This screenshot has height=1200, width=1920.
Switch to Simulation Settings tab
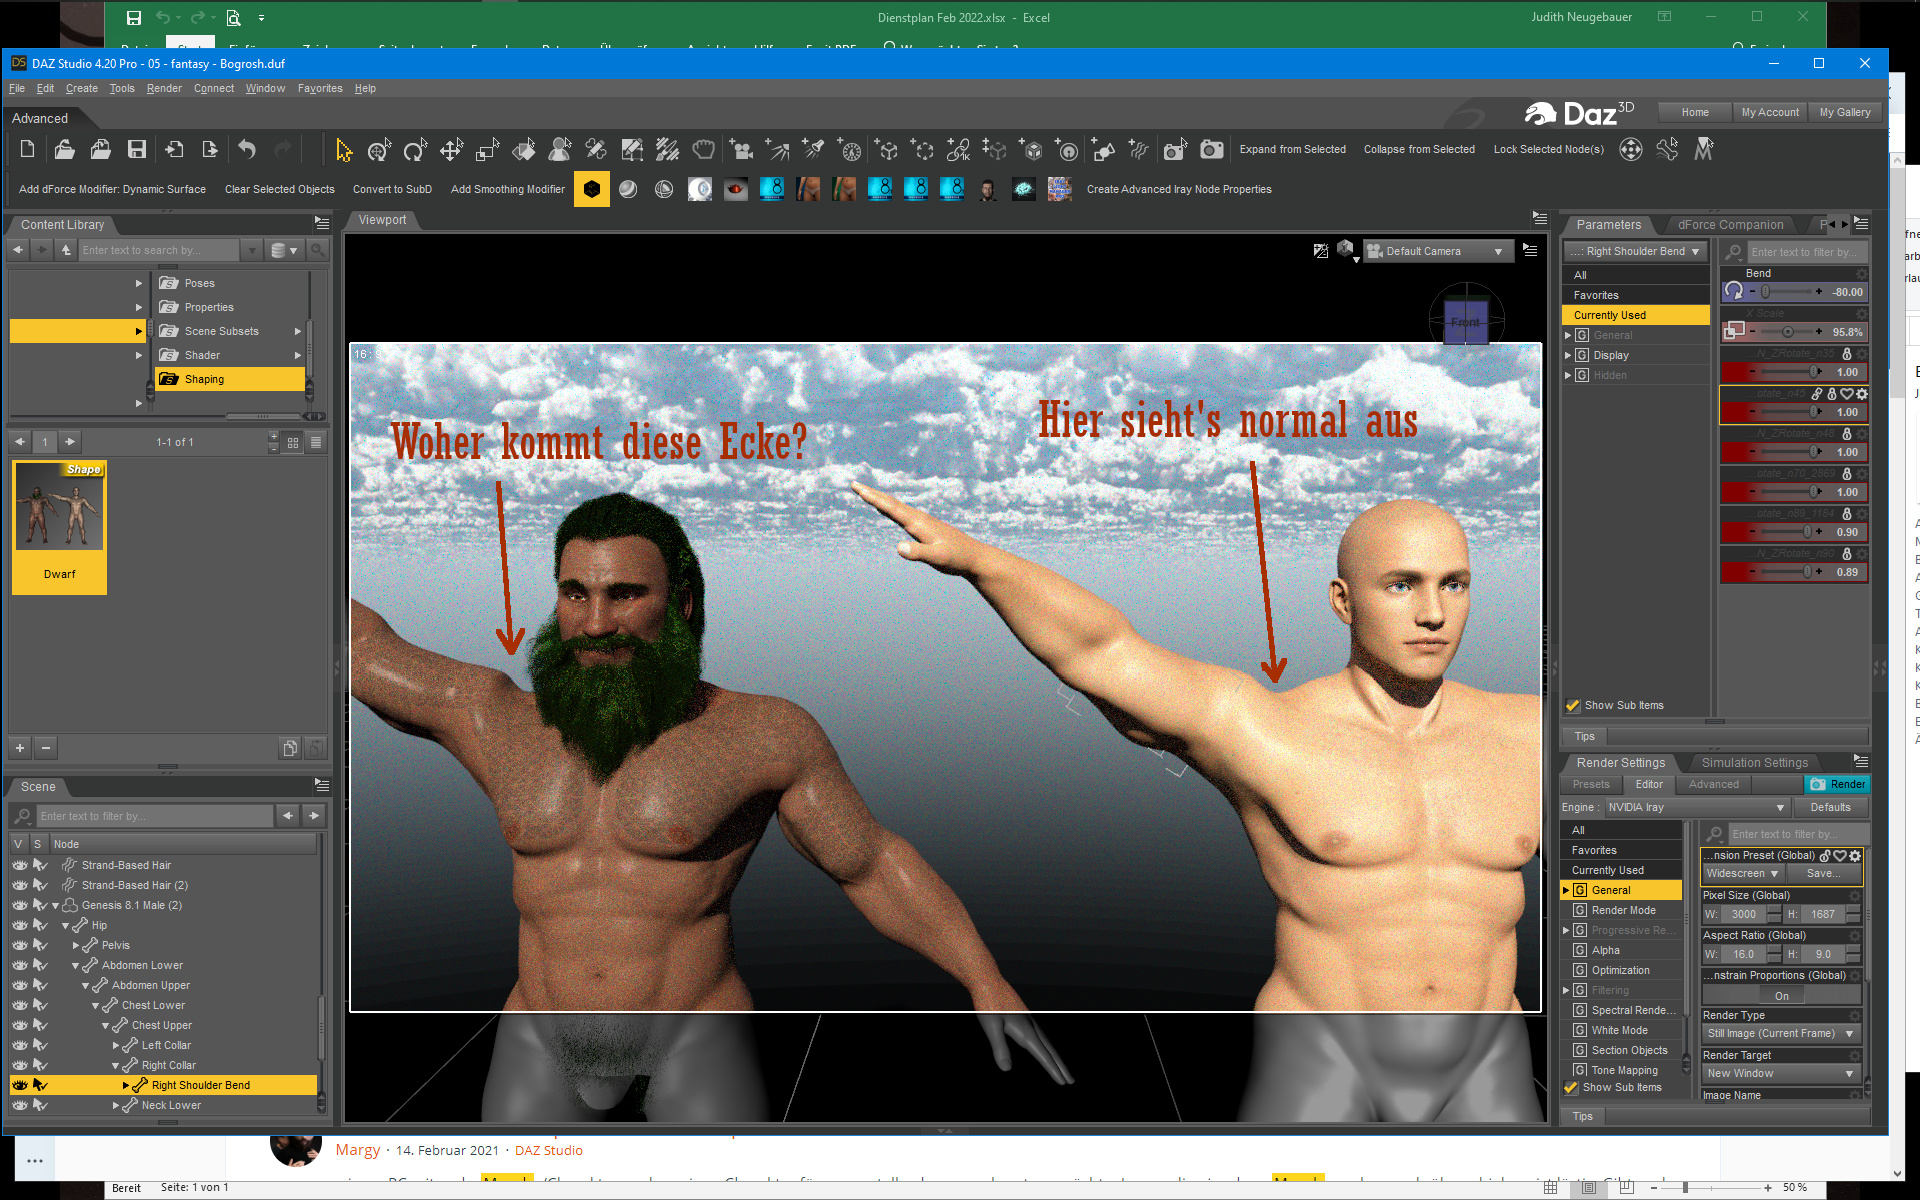click(1754, 762)
